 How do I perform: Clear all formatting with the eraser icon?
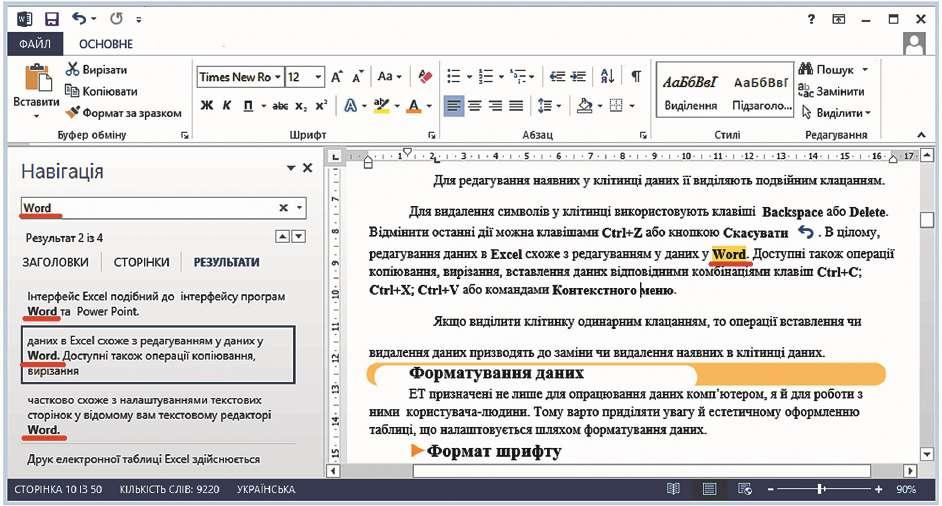pos(425,76)
